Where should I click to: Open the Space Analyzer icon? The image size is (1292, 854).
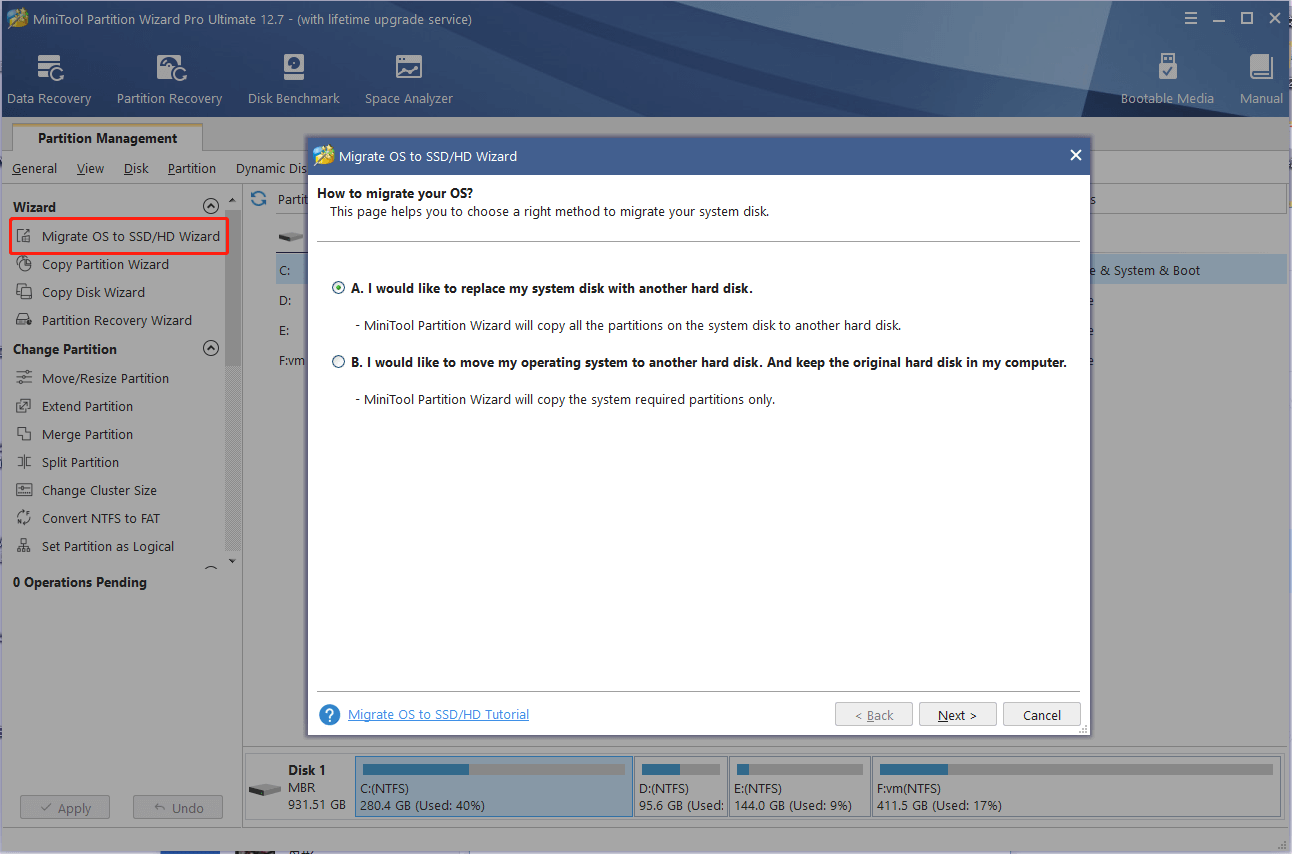[408, 69]
